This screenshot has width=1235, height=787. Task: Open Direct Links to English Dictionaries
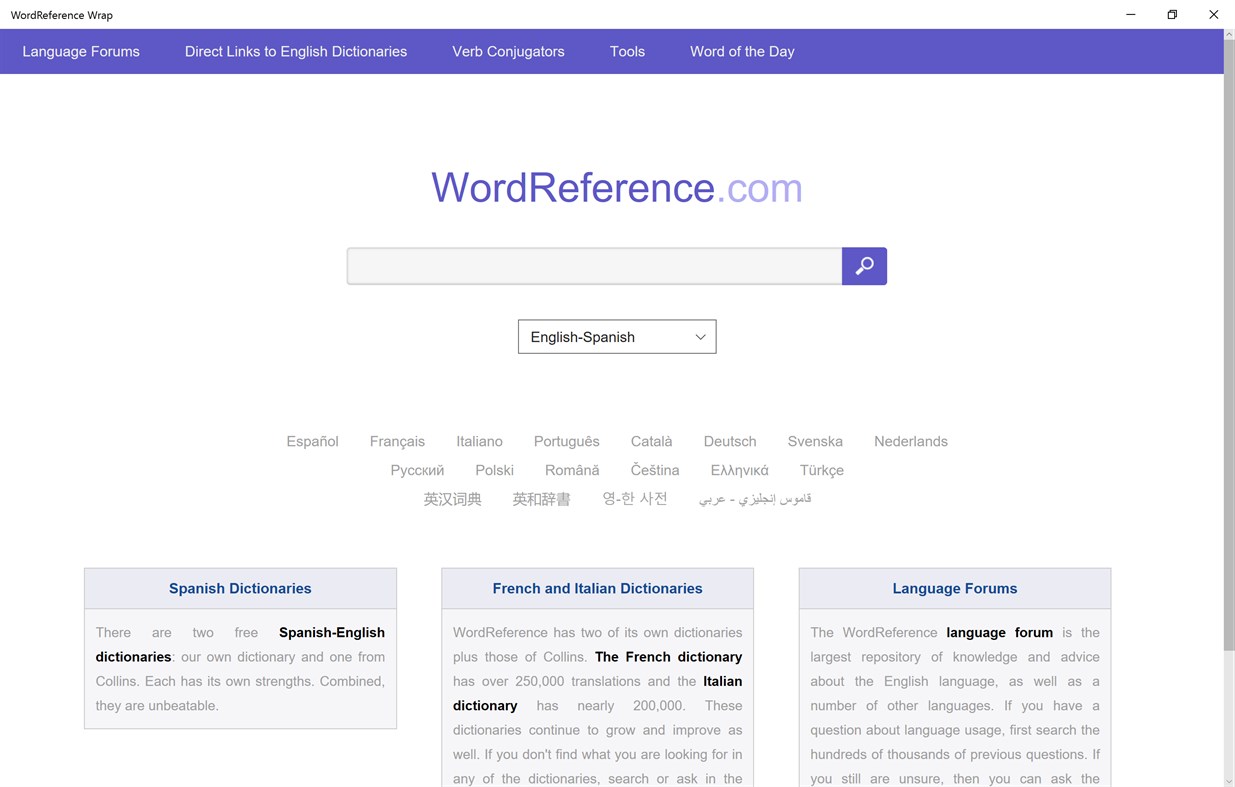click(295, 51)
